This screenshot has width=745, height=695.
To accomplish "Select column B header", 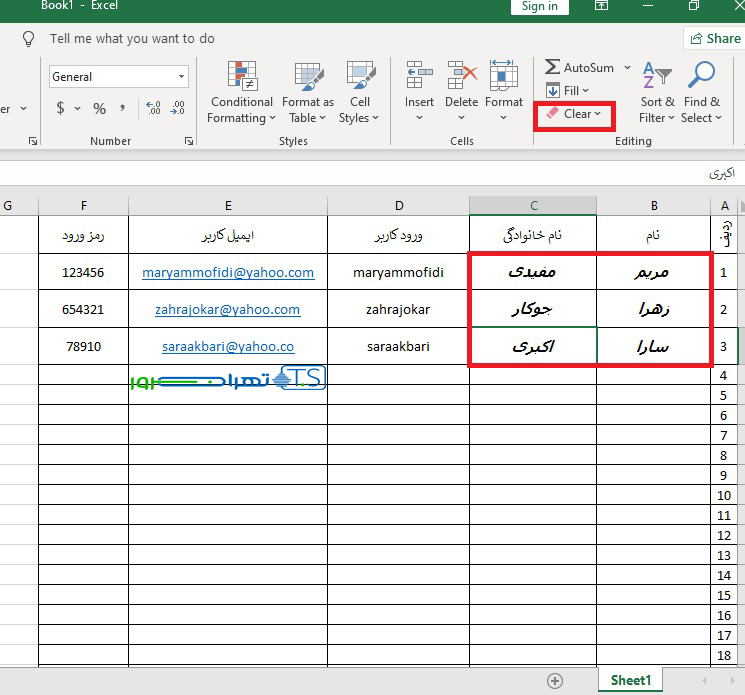I will 654,206.
